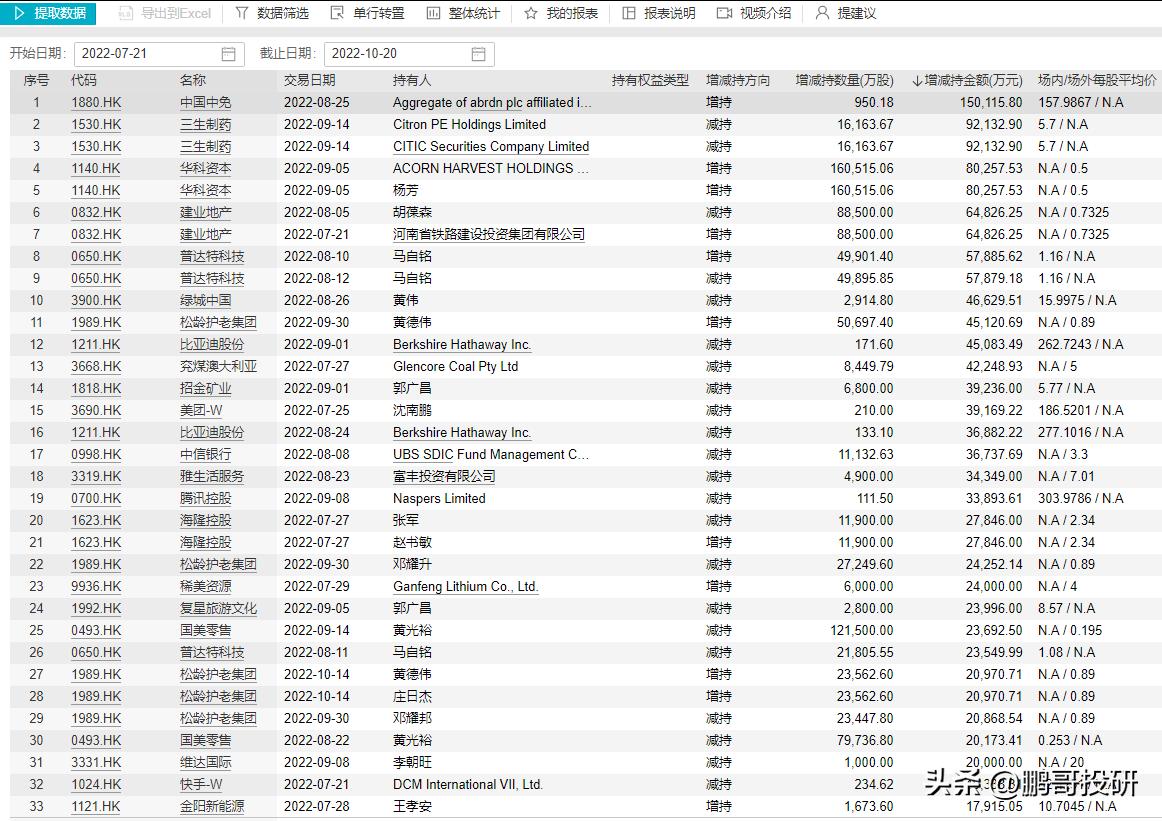Open 整体统计 via the statistics icon
Image resolution: width=1162 pixels, height=821 pixels.
434,15
